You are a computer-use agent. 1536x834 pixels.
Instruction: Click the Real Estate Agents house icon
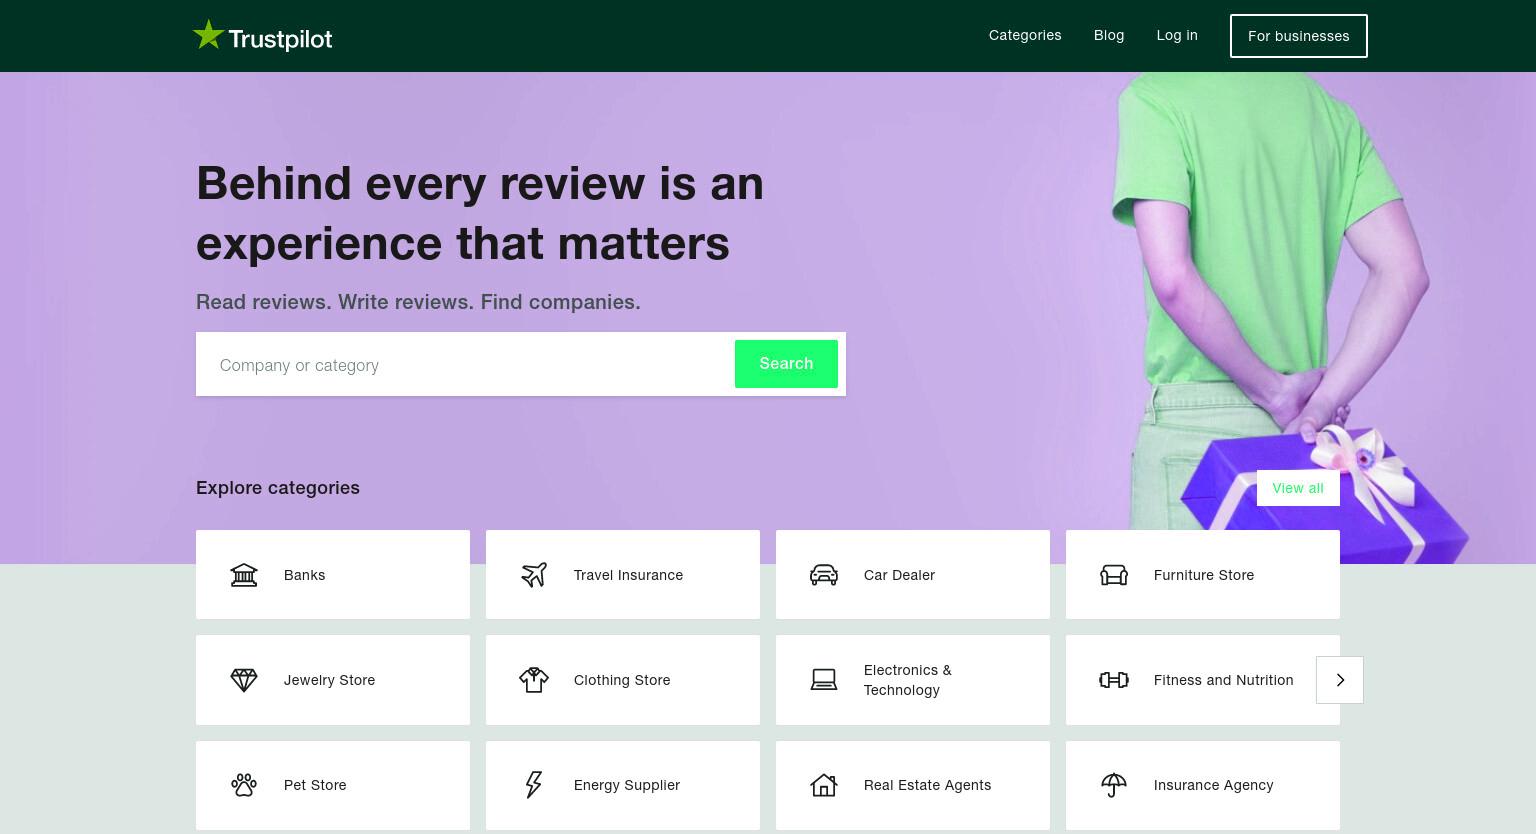pyautogui.click(x=824, y=785)
